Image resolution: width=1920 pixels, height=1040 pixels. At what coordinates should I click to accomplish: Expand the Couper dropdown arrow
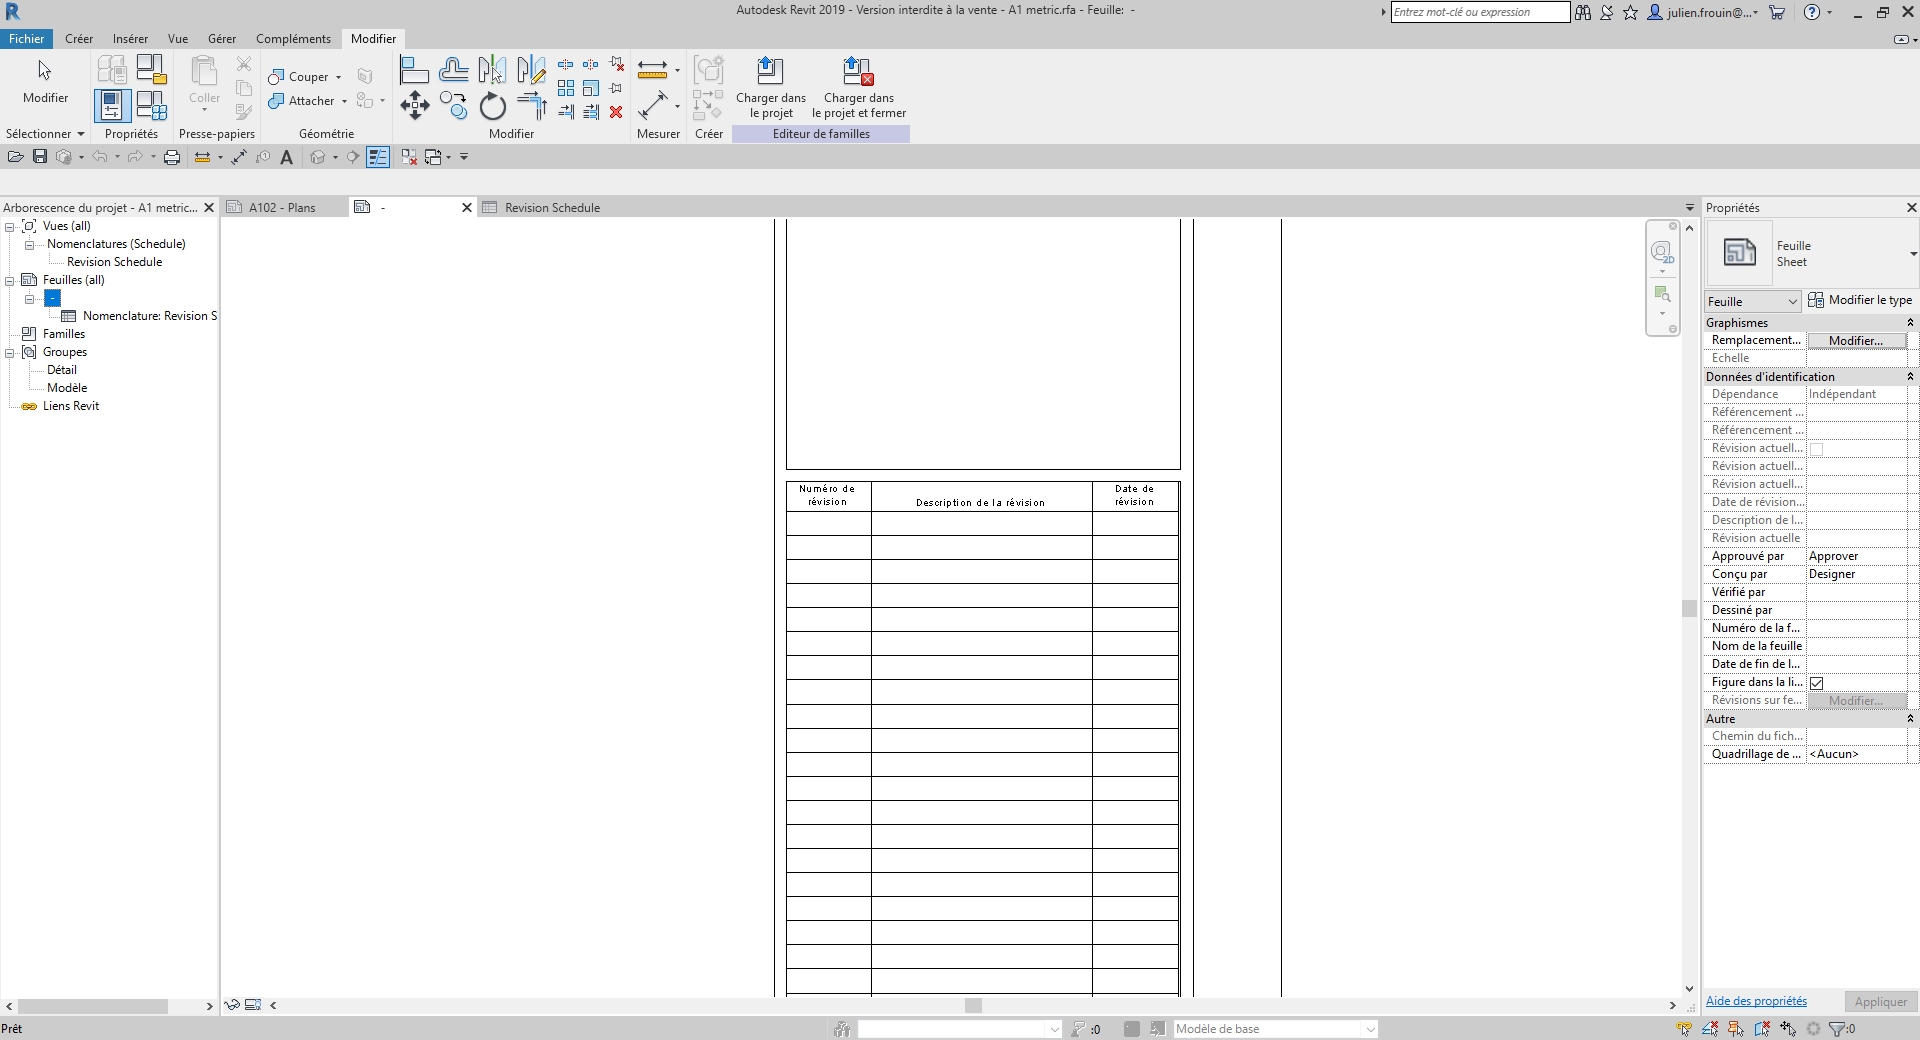[338, 77]
